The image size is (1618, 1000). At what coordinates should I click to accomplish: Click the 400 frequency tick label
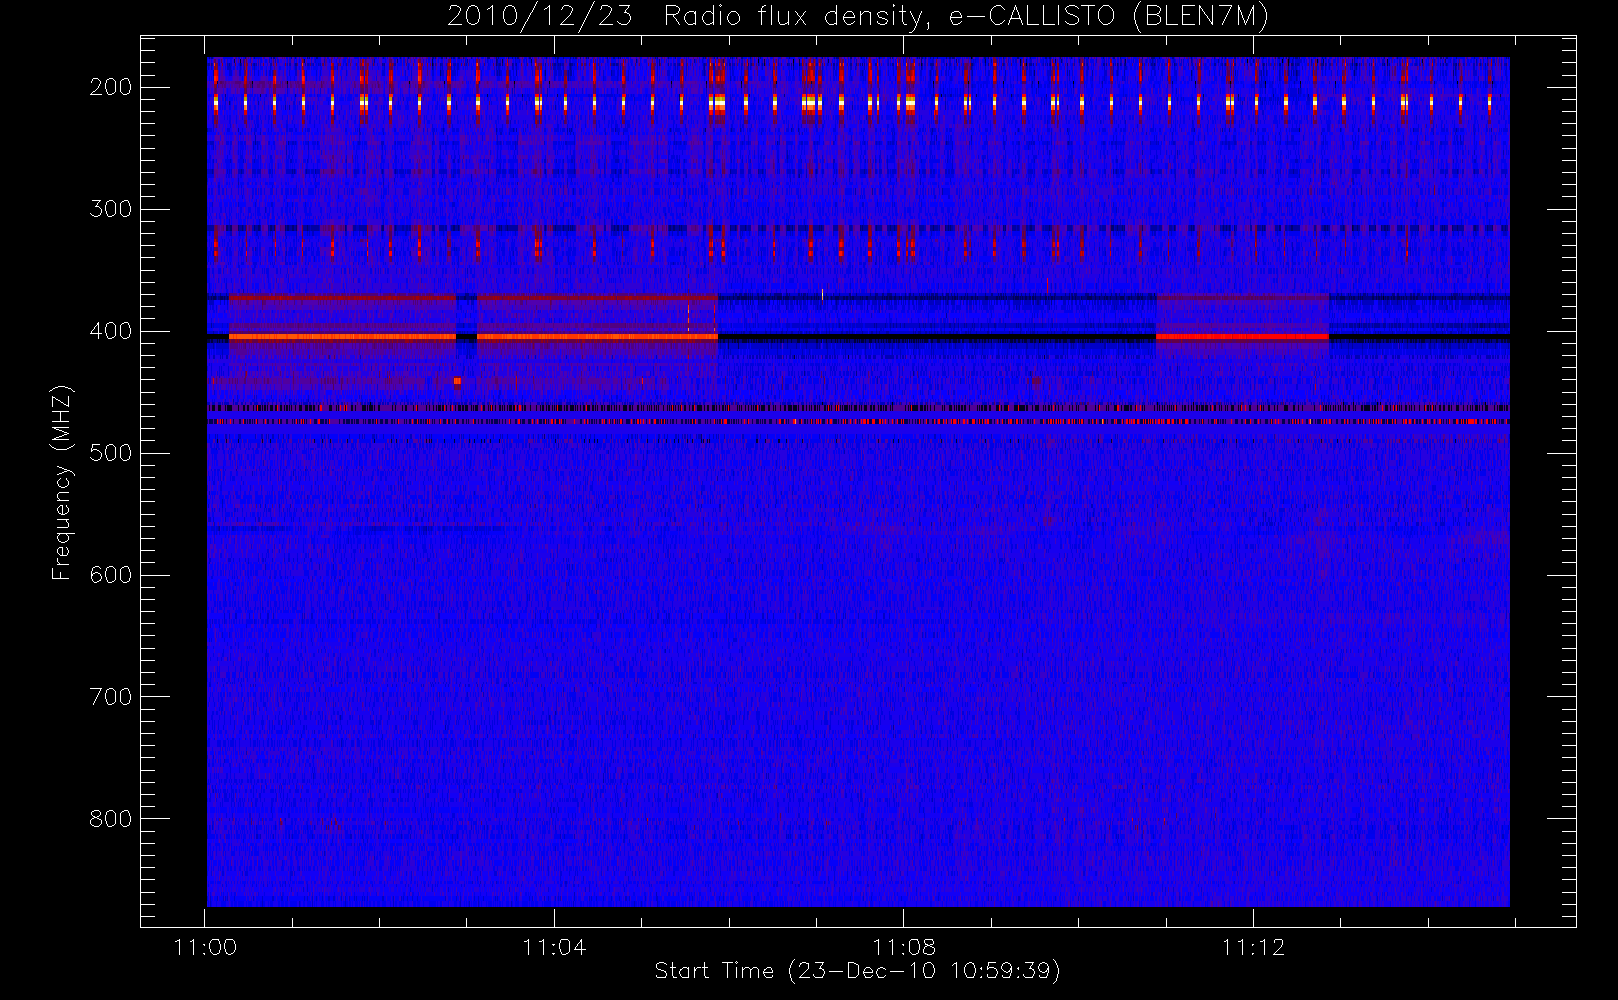point(111,331)
